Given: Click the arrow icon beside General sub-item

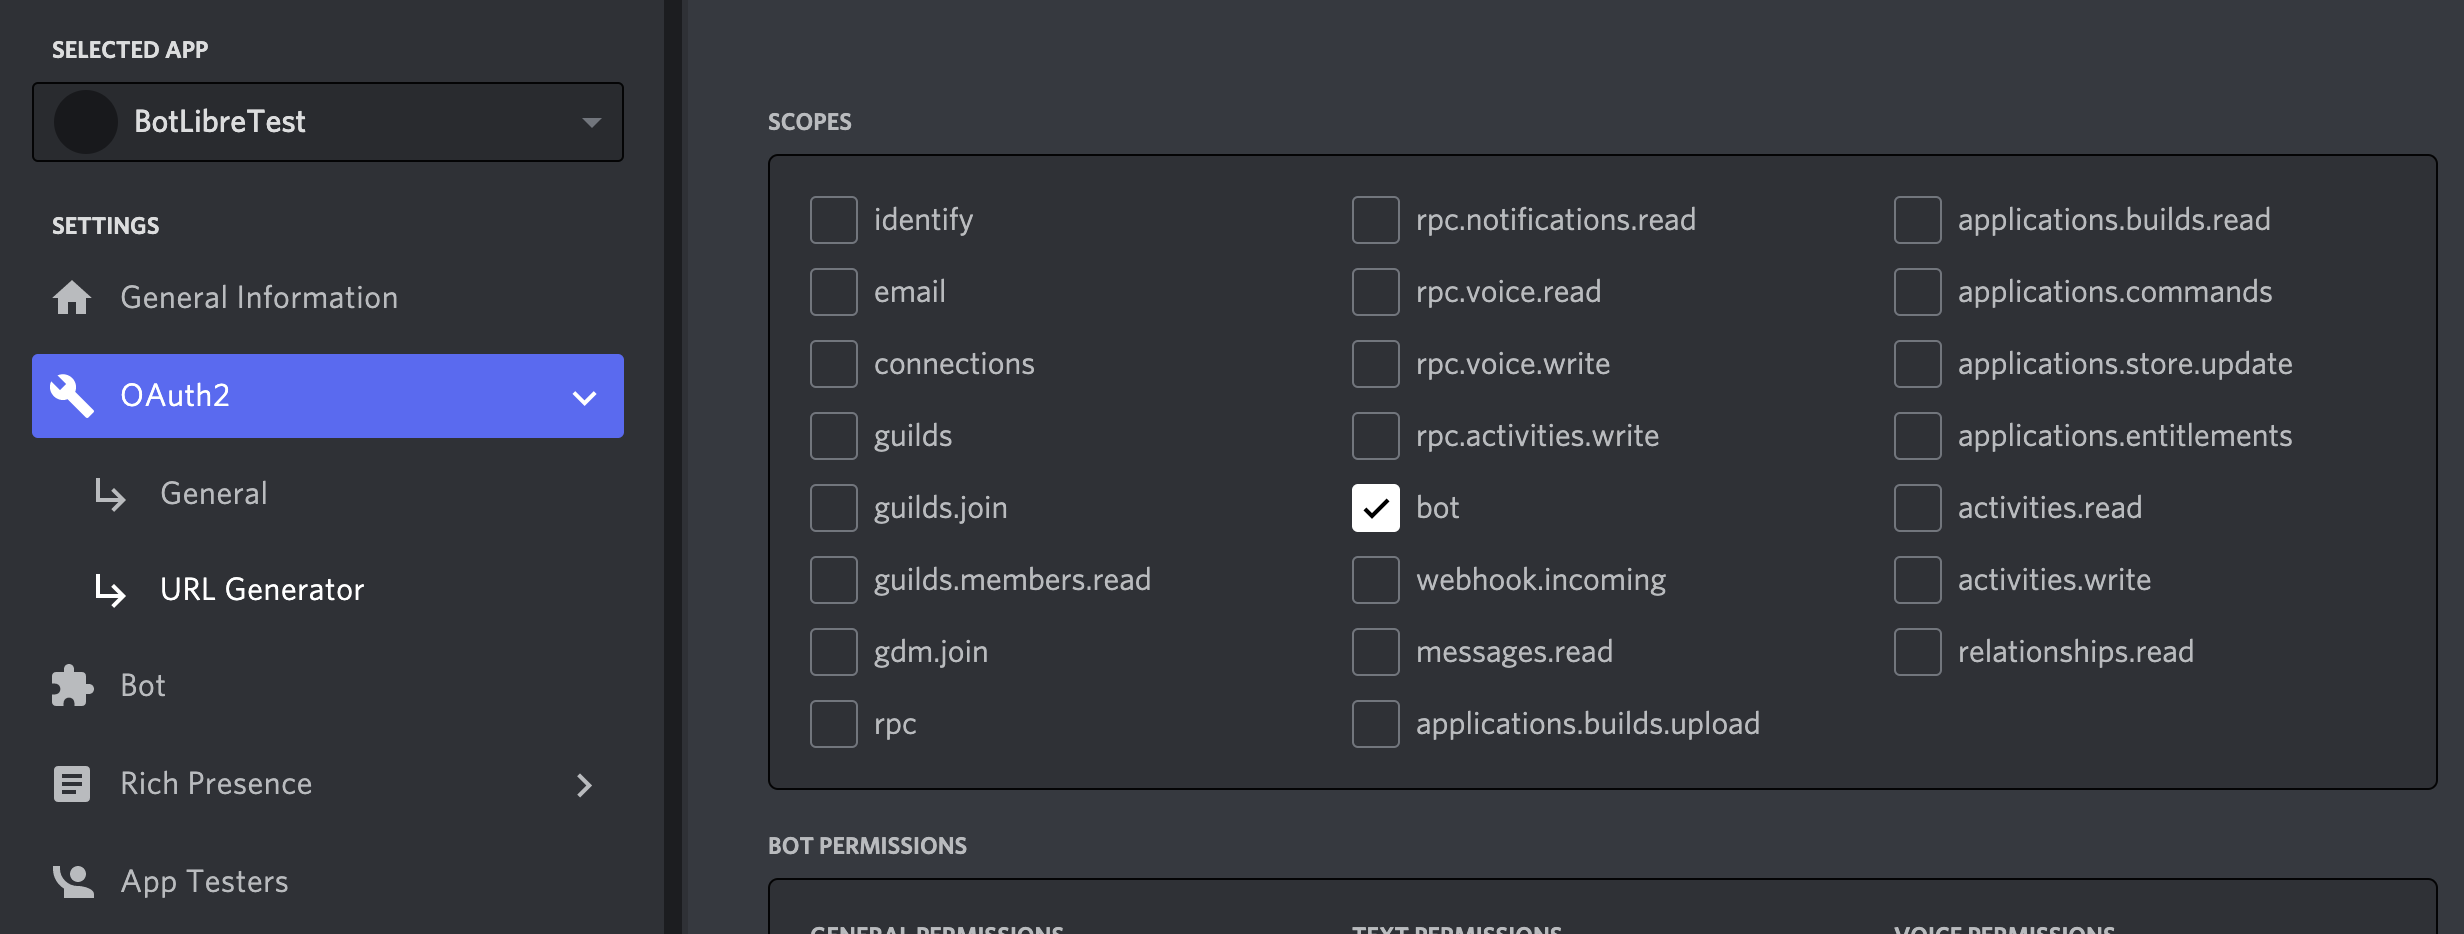Looking at the screenshot, I should [x=110, y=493].
